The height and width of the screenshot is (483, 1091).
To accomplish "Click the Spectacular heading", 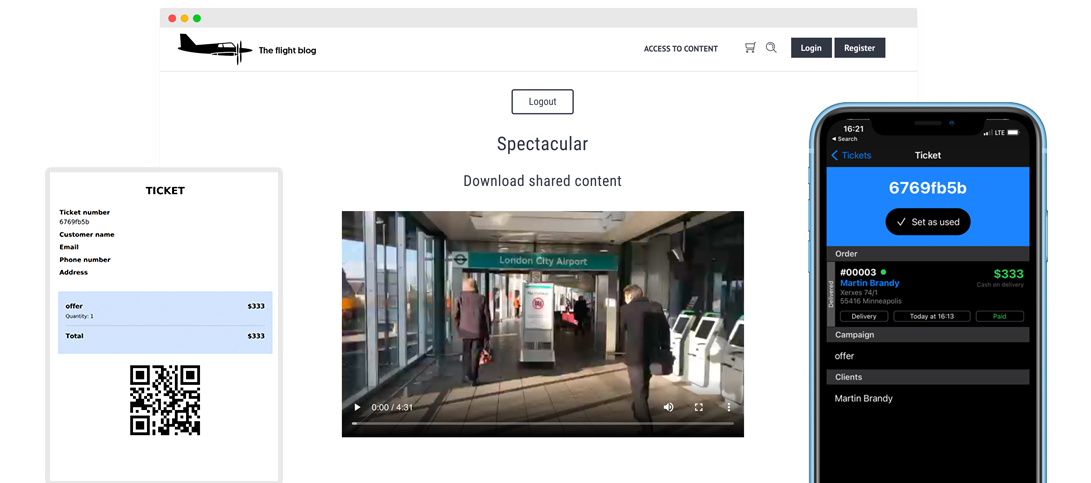I will (542, 144).
